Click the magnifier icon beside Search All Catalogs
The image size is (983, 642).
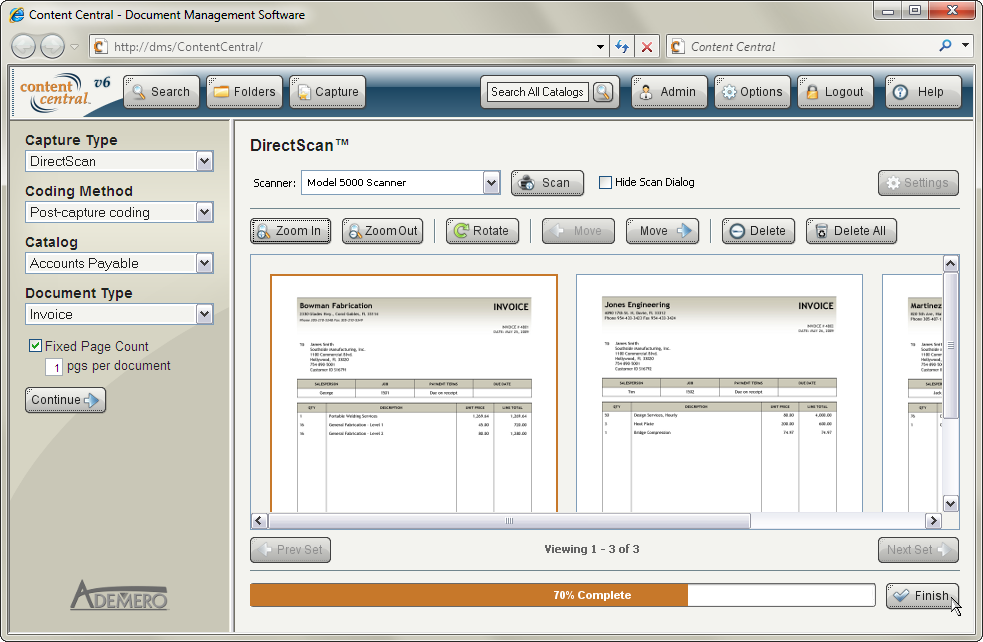point(603,92)
